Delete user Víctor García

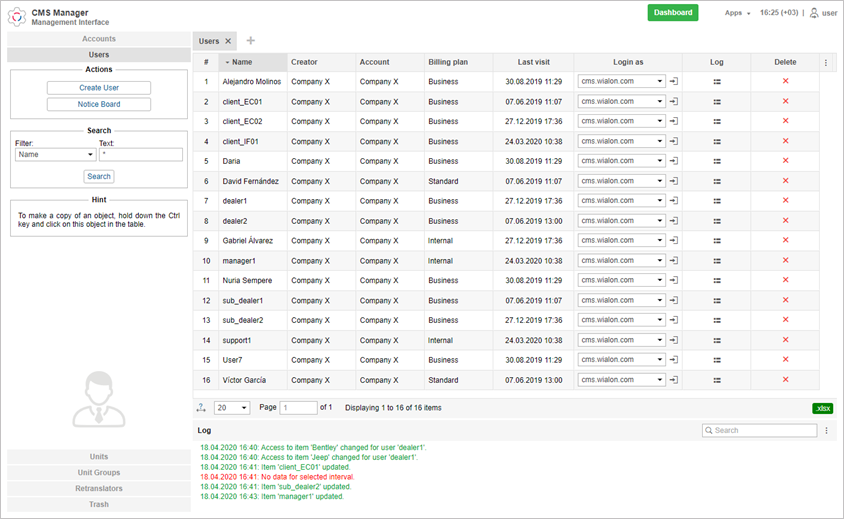click(x=785, y=380)
